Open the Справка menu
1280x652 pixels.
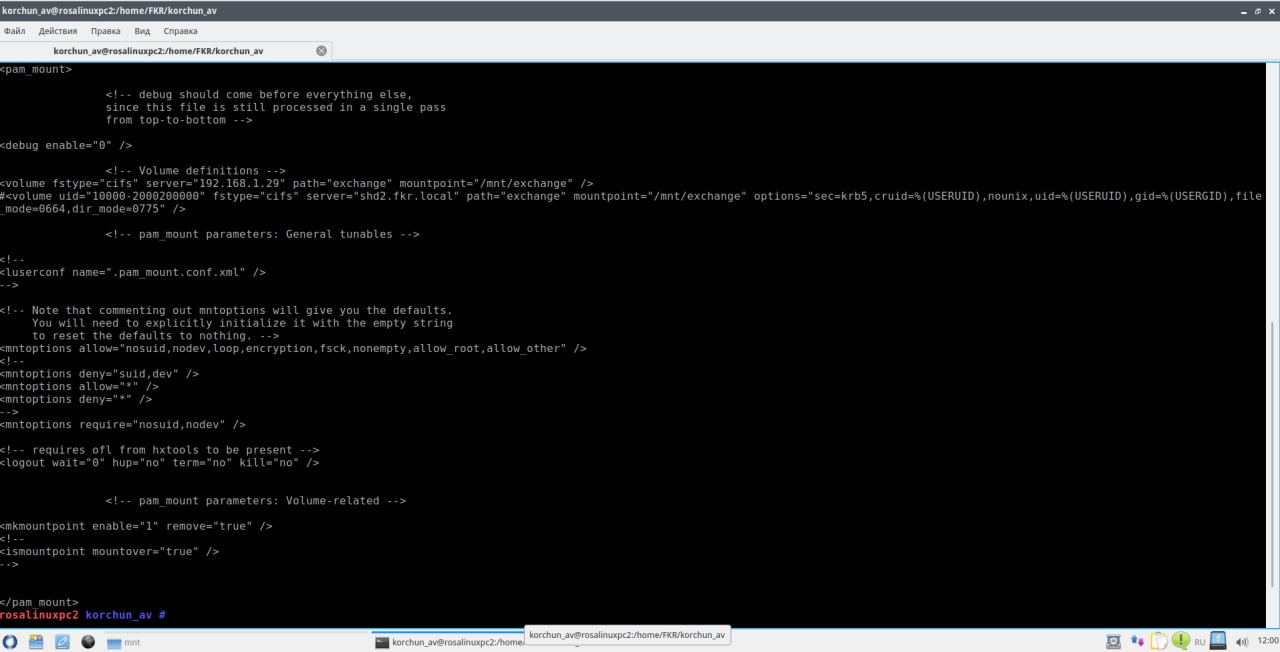coord(180,31)
